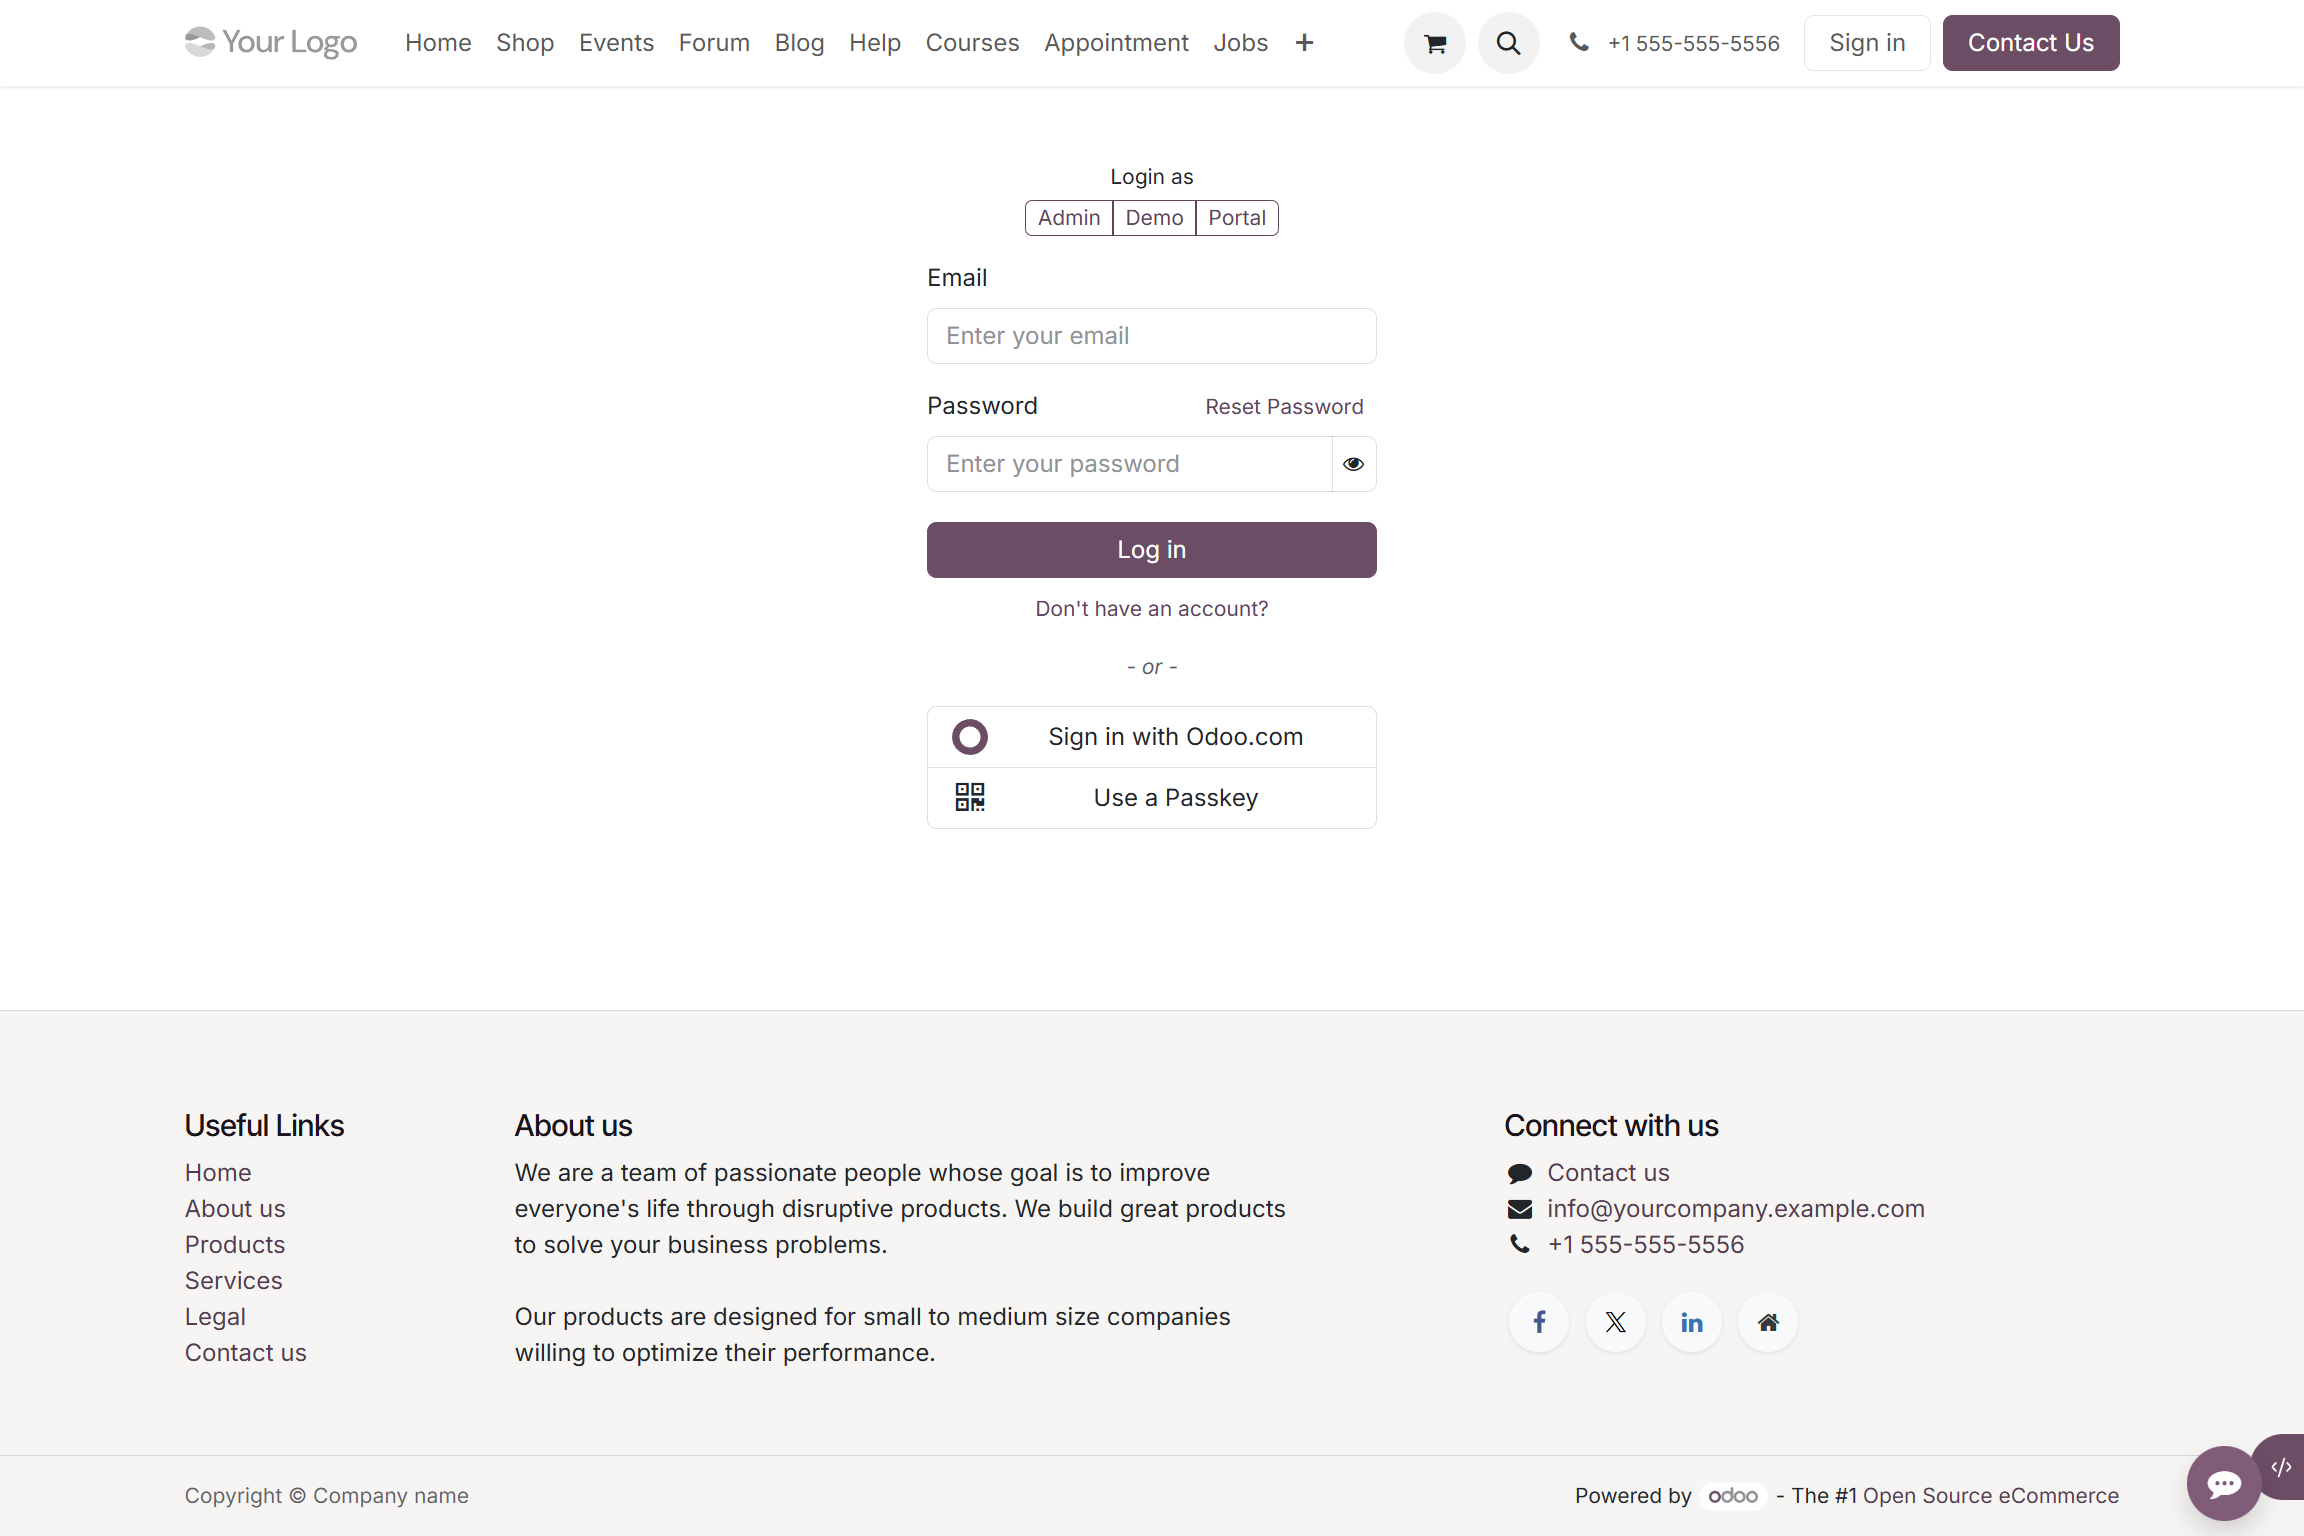Click the code editor icon on right edge
The image size is (2304, 1536).
coord(2283,1466)
